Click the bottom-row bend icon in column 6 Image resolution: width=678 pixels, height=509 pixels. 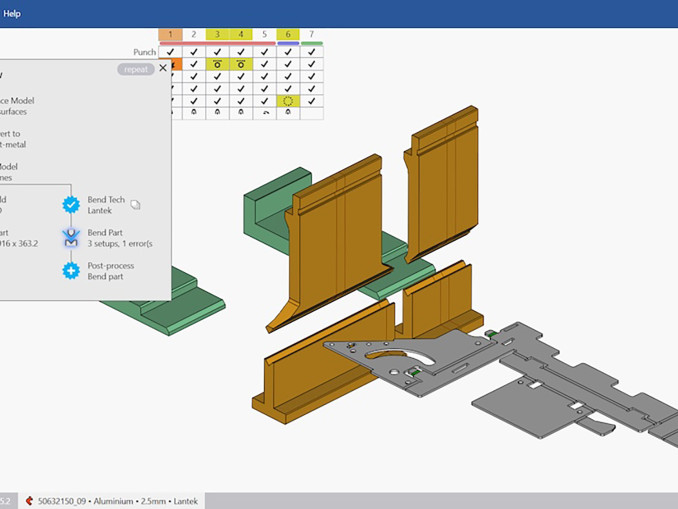tap(288, 112)
